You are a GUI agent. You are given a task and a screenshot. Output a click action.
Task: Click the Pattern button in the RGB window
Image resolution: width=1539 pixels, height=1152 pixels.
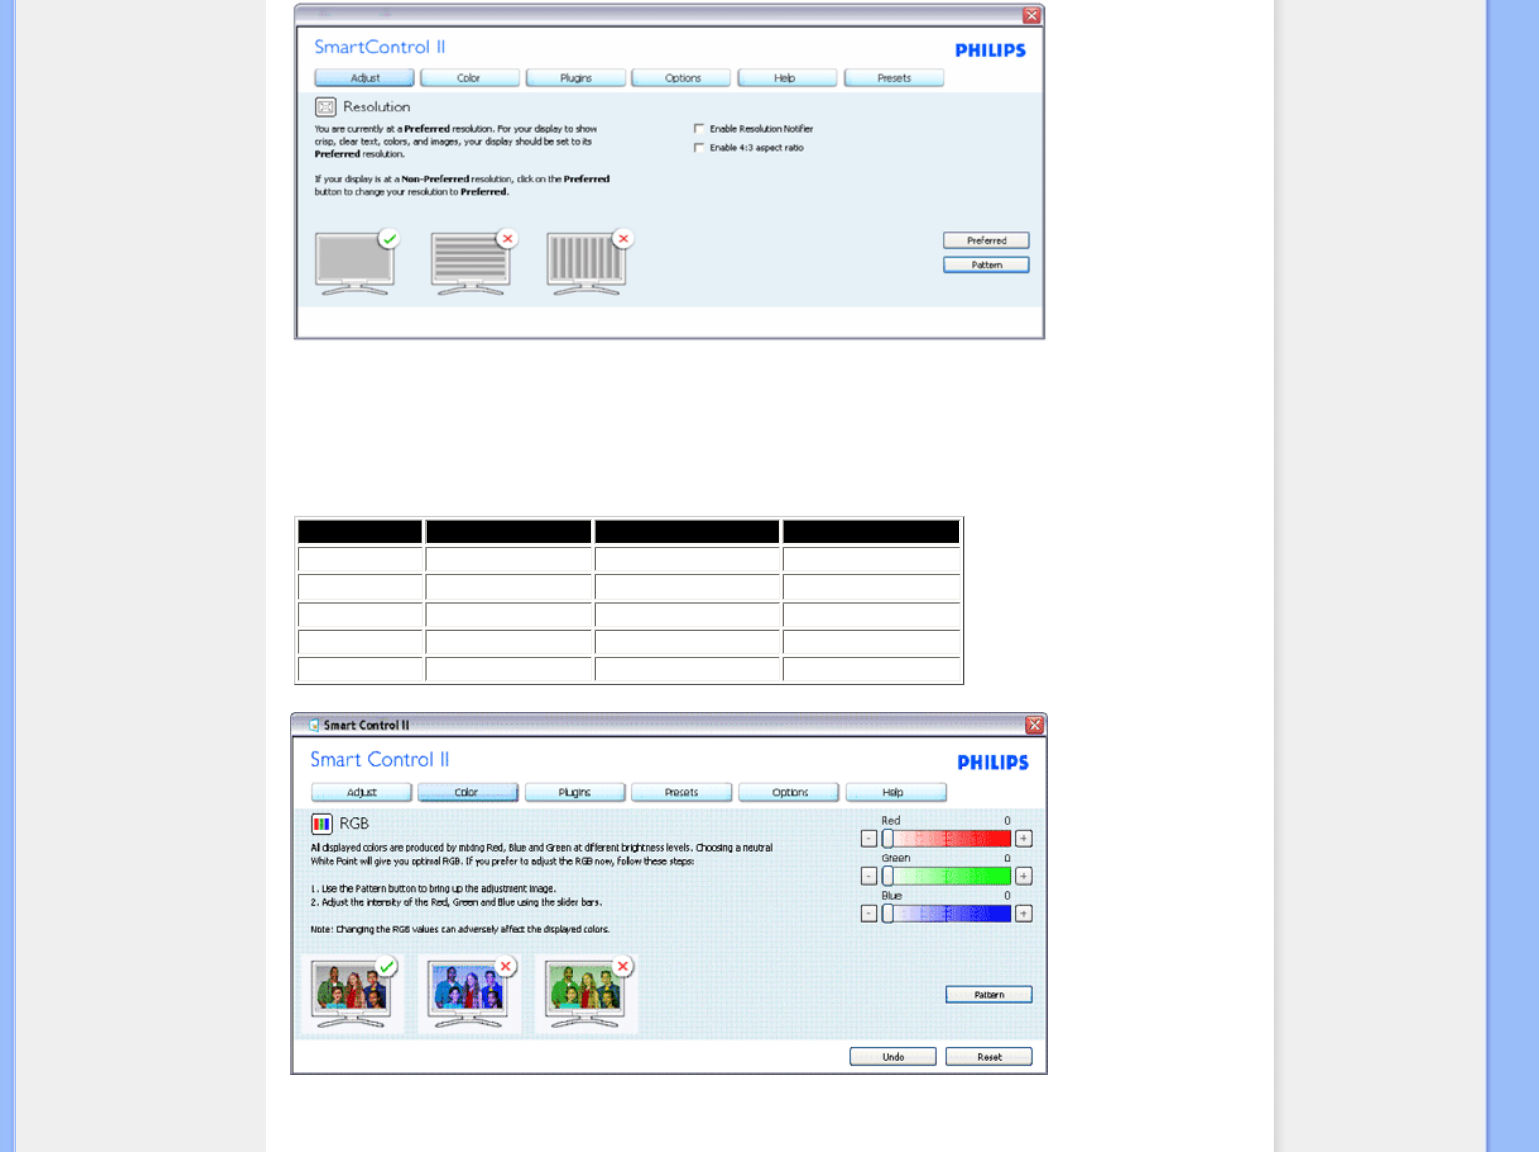click(x=989, y=994)
